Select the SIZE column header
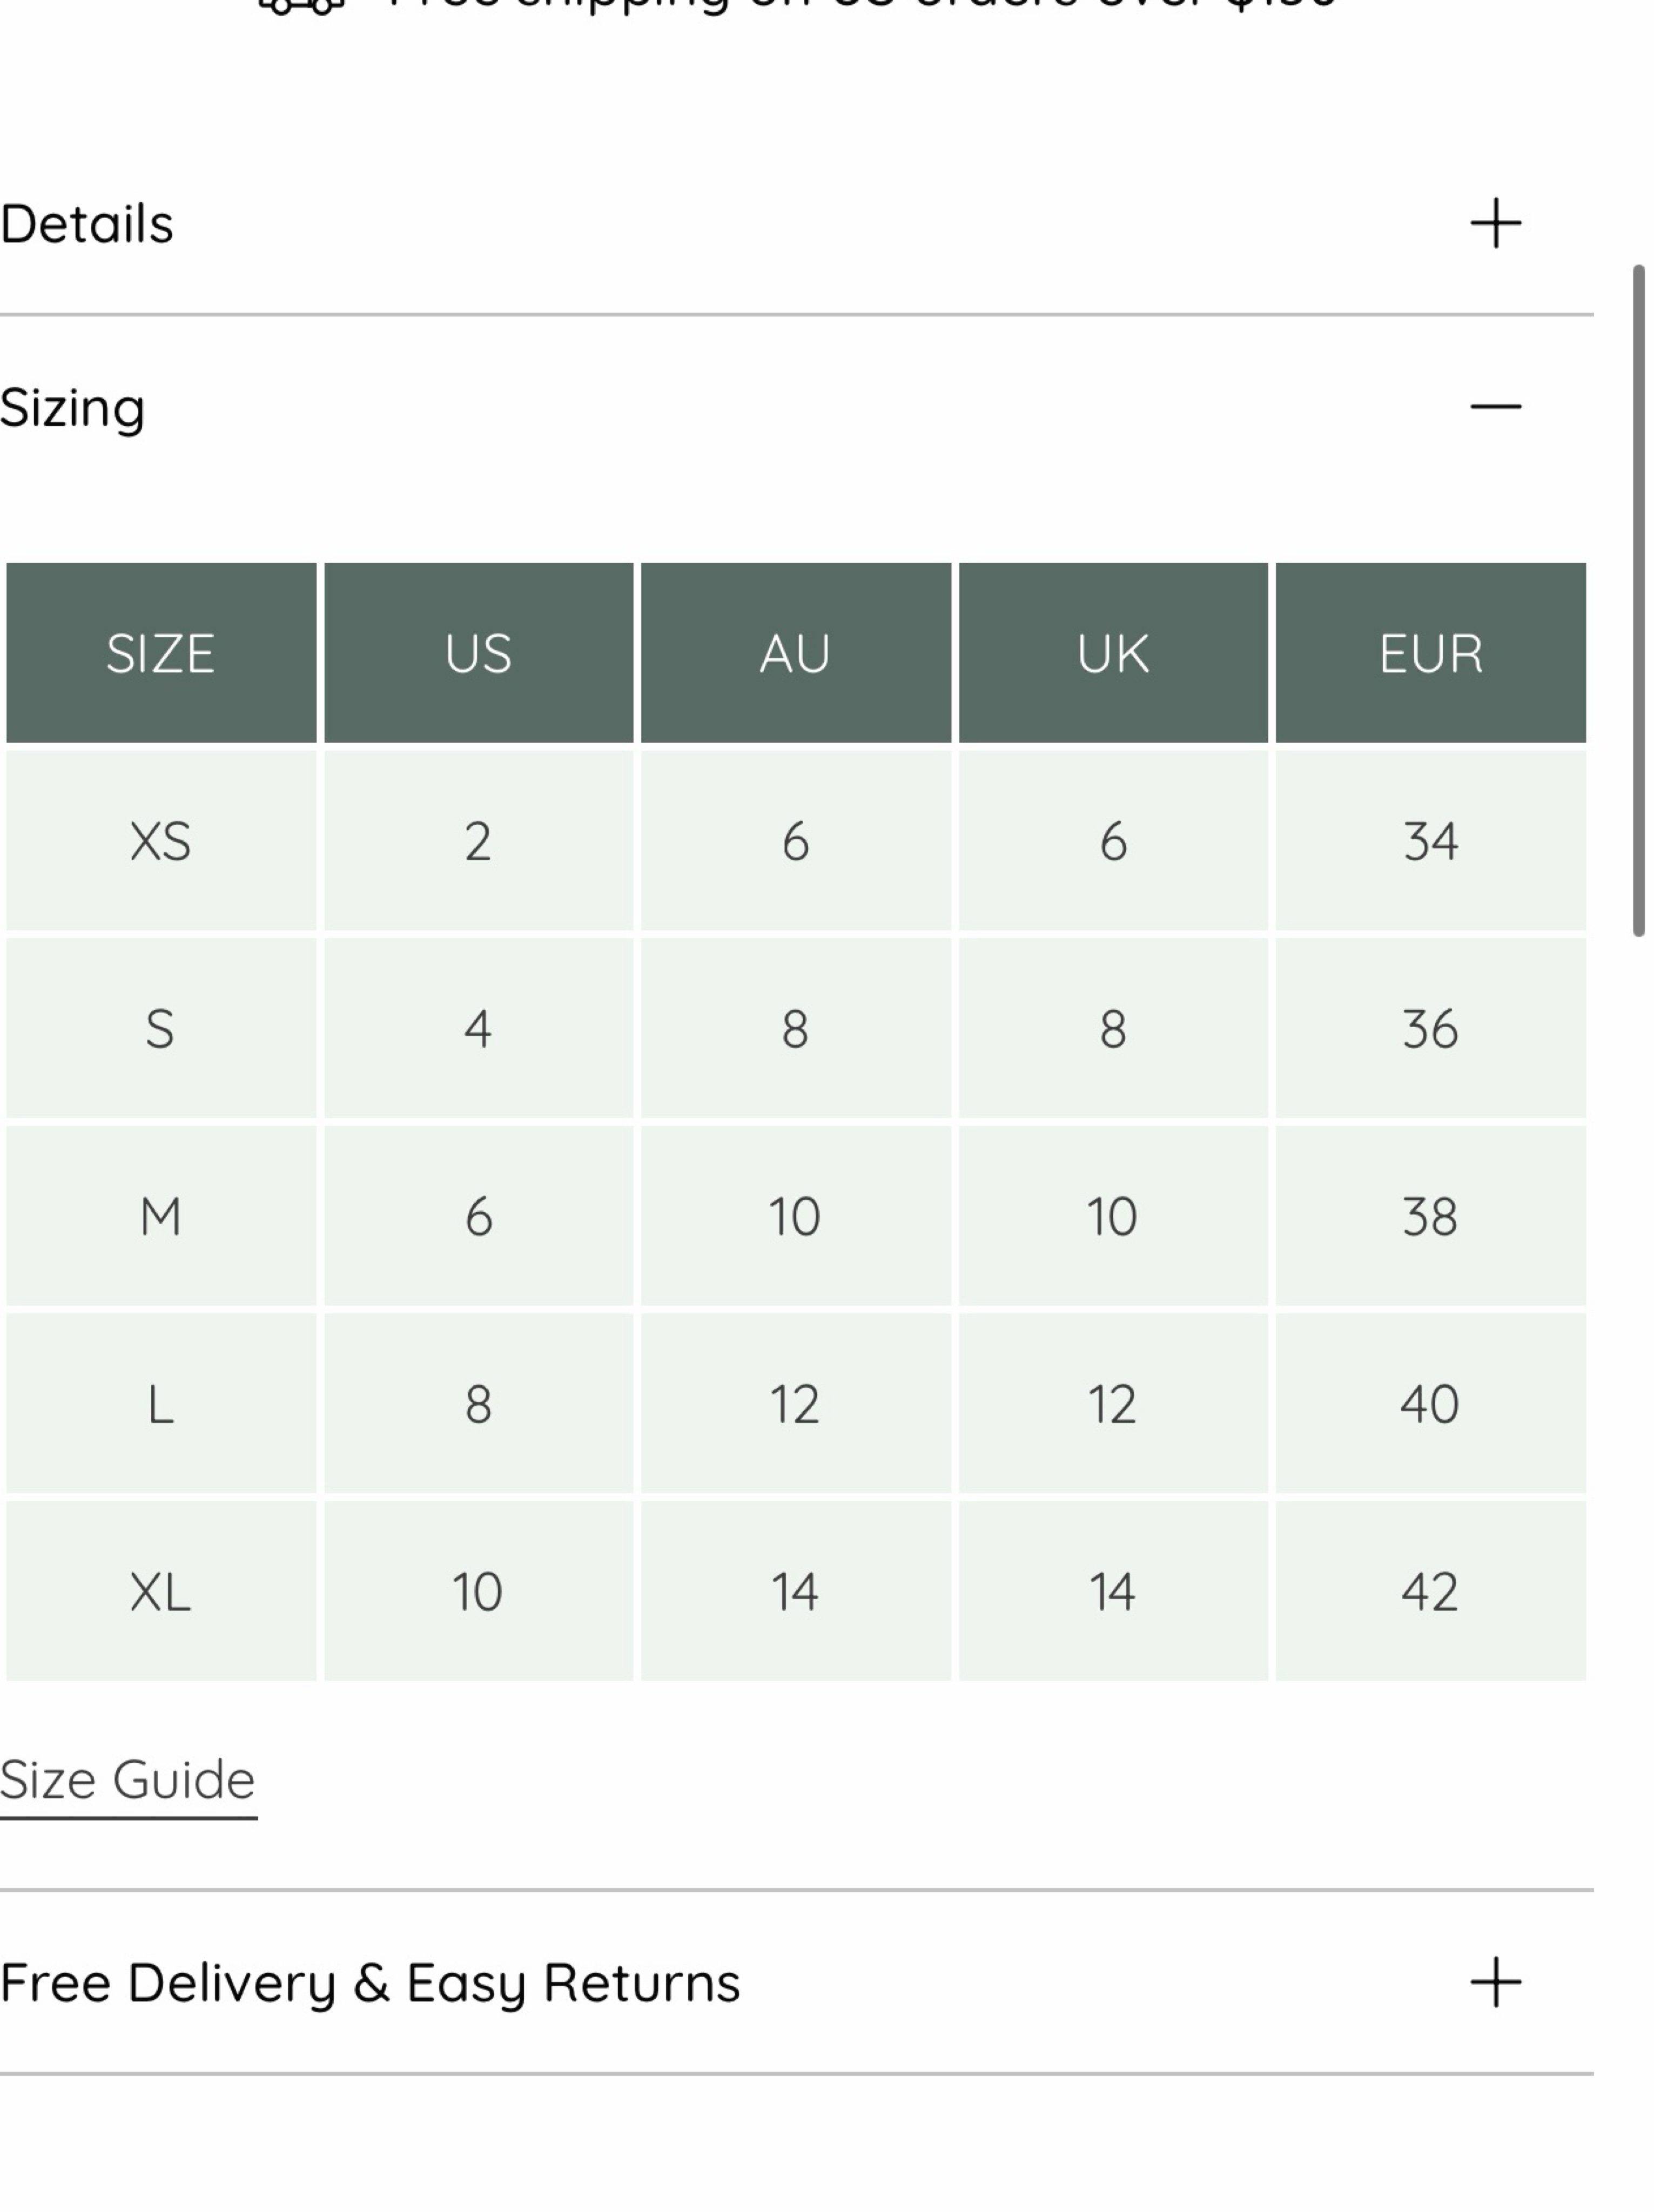The image size is (1654, 2212). [161, 653]
